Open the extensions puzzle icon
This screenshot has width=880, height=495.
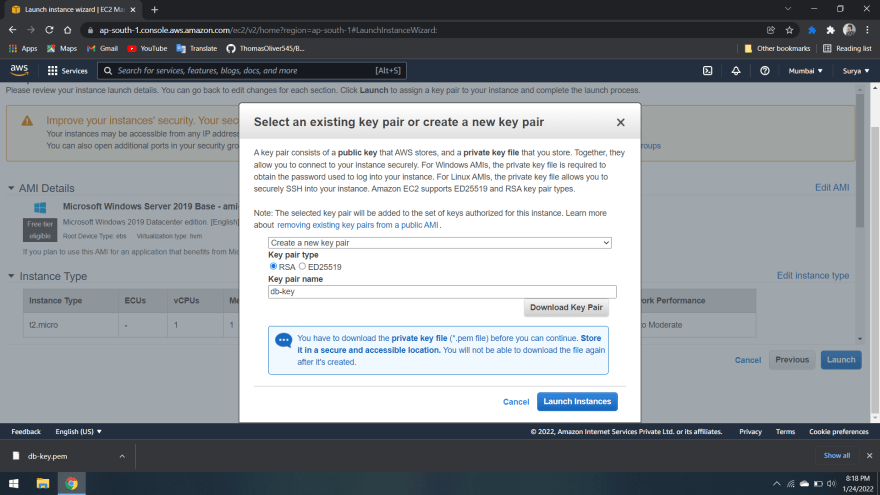tap(830, 30)
